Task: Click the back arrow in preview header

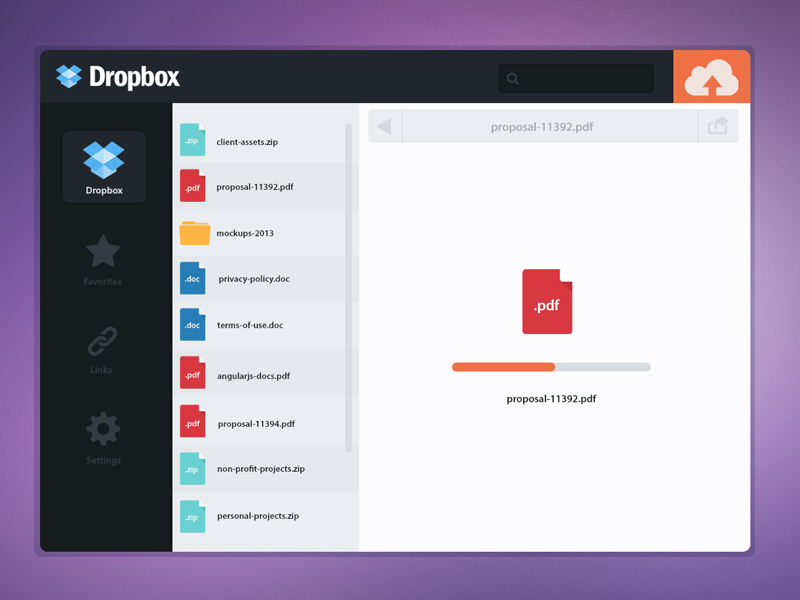Action: [x=385, y=127]
